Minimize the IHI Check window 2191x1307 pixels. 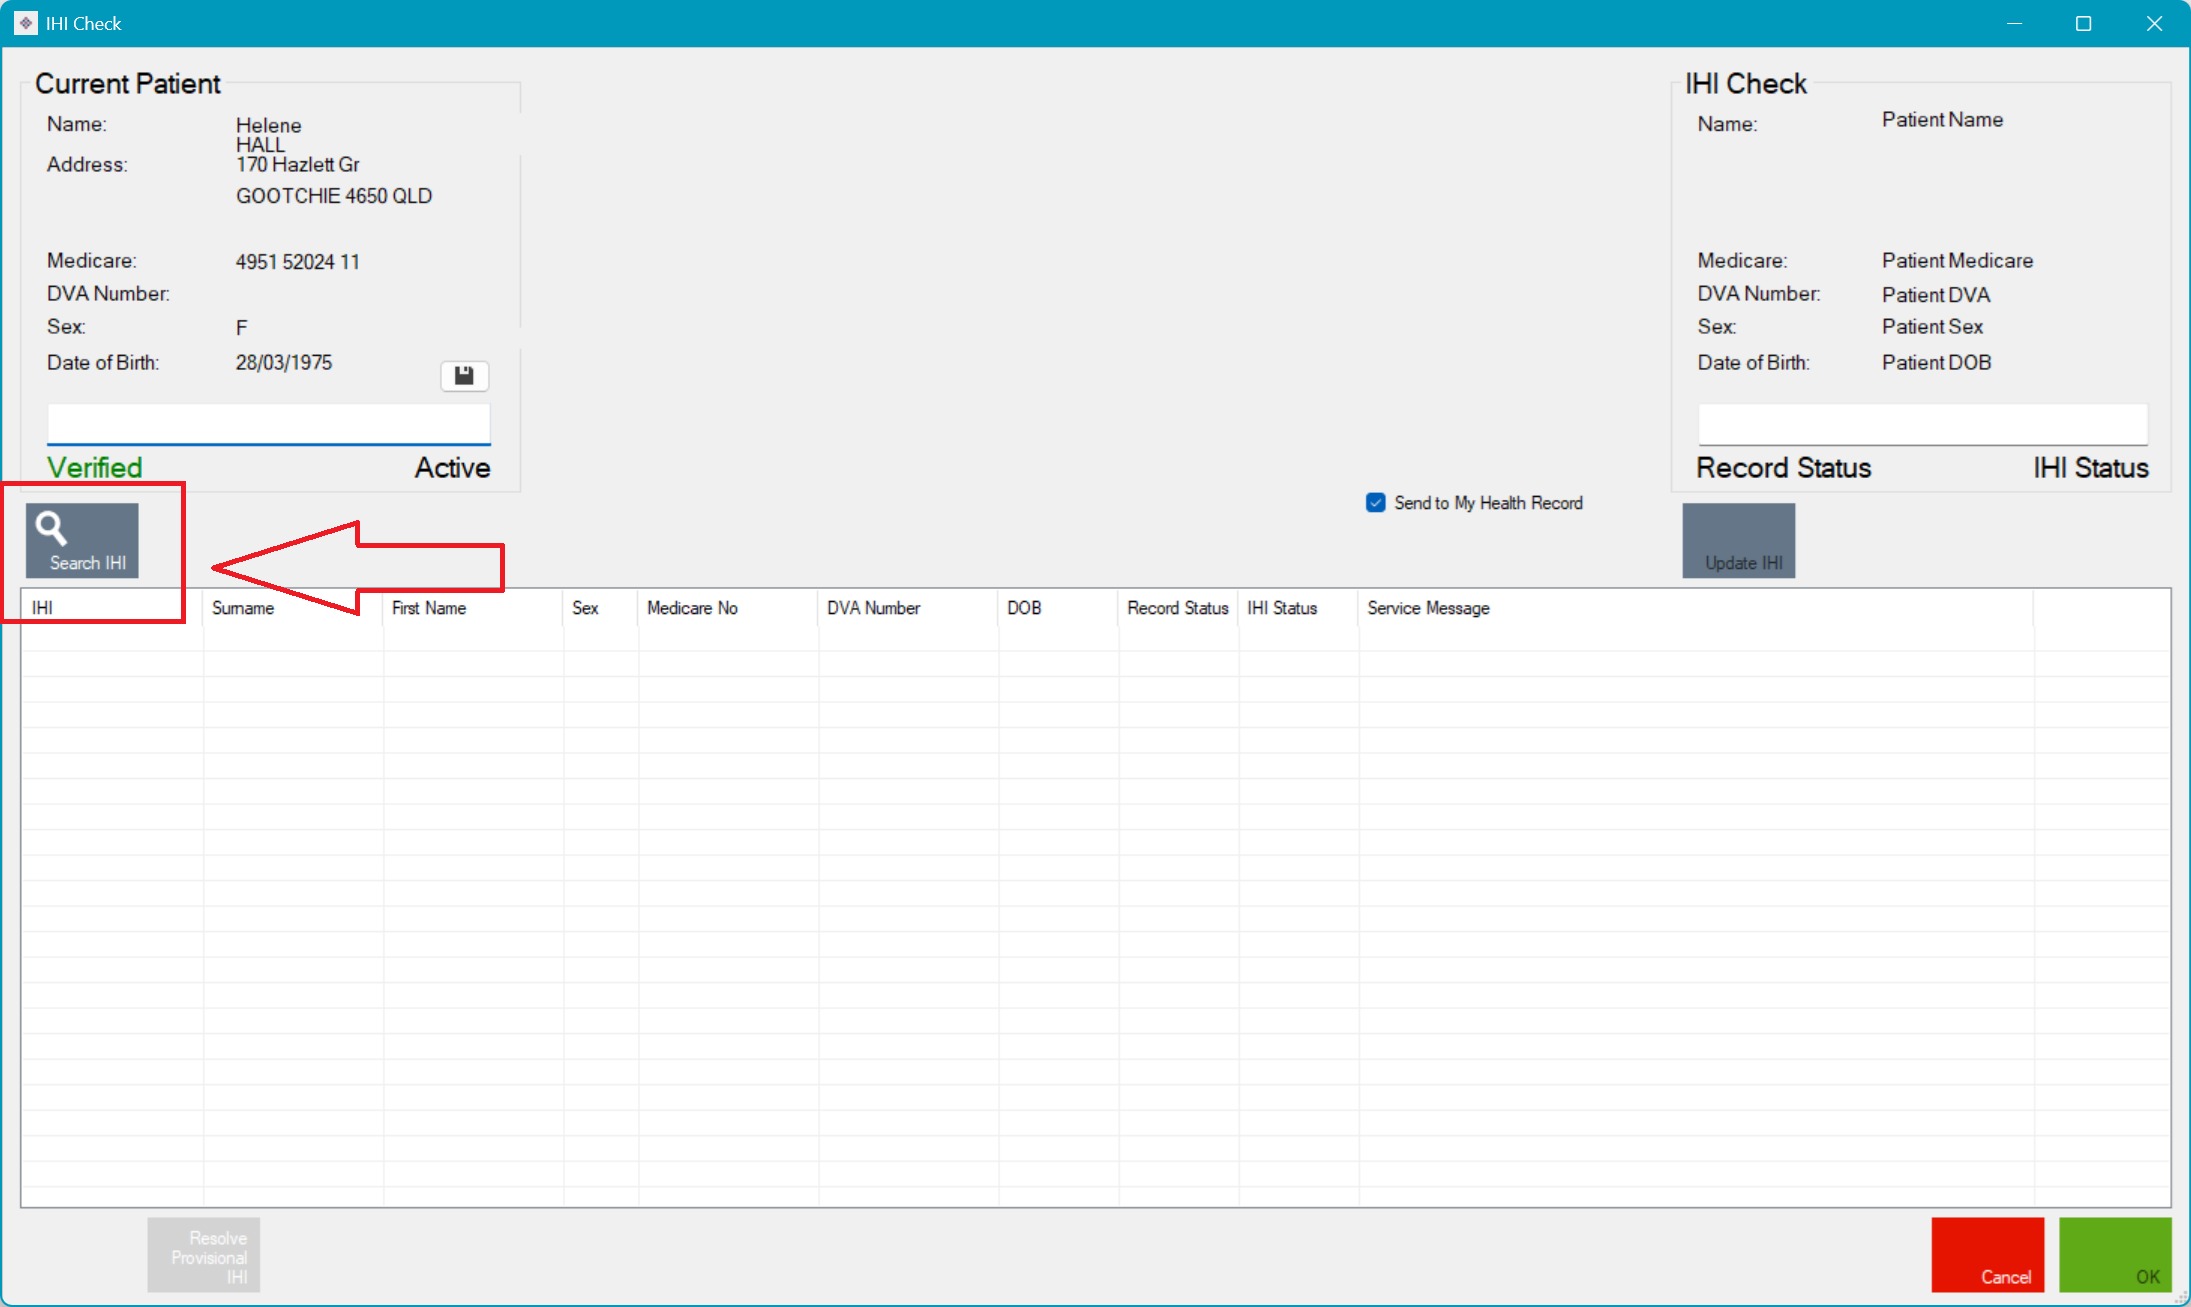[x=2014, y=23]
